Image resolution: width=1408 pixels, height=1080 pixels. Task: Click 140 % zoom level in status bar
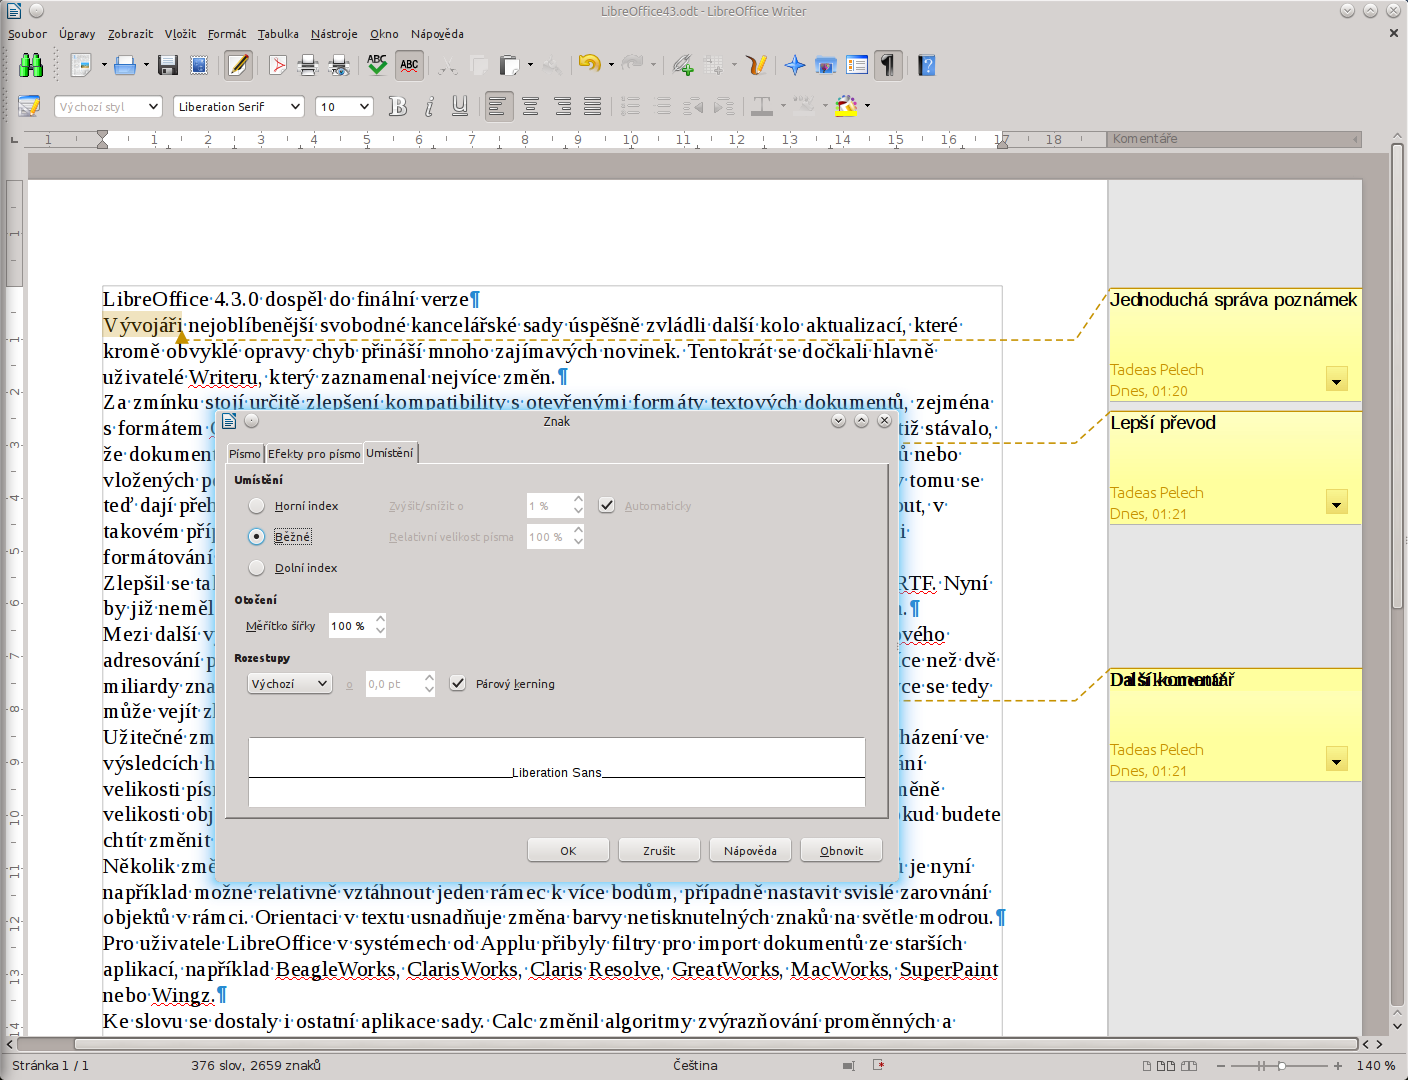coord(1376,1066)
